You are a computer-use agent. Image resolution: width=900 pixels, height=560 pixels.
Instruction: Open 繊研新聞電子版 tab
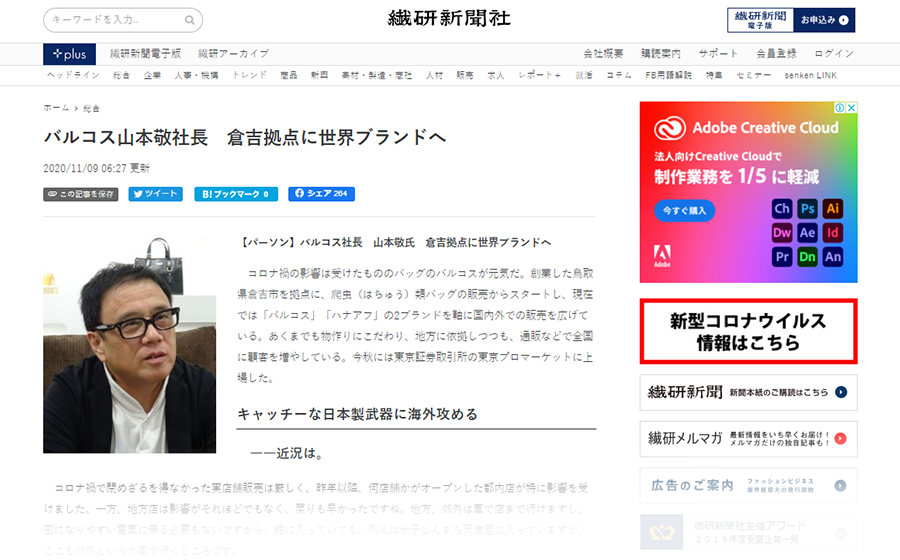point(146,54)
